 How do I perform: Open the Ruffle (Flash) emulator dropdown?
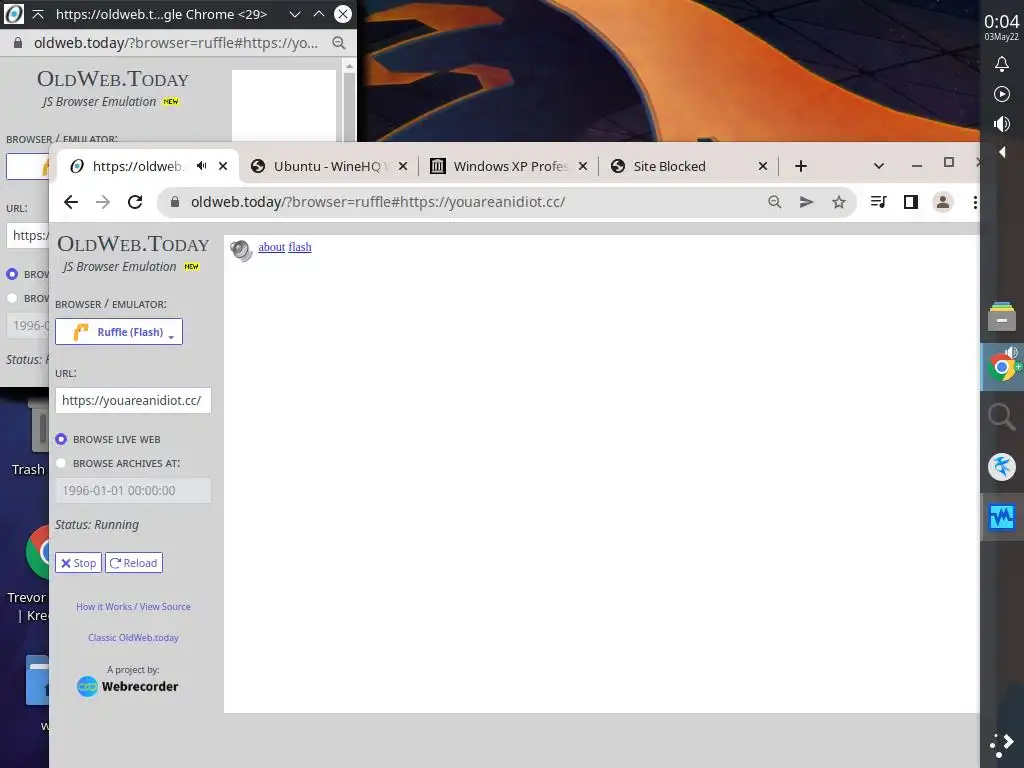click(x=119, y=332)
